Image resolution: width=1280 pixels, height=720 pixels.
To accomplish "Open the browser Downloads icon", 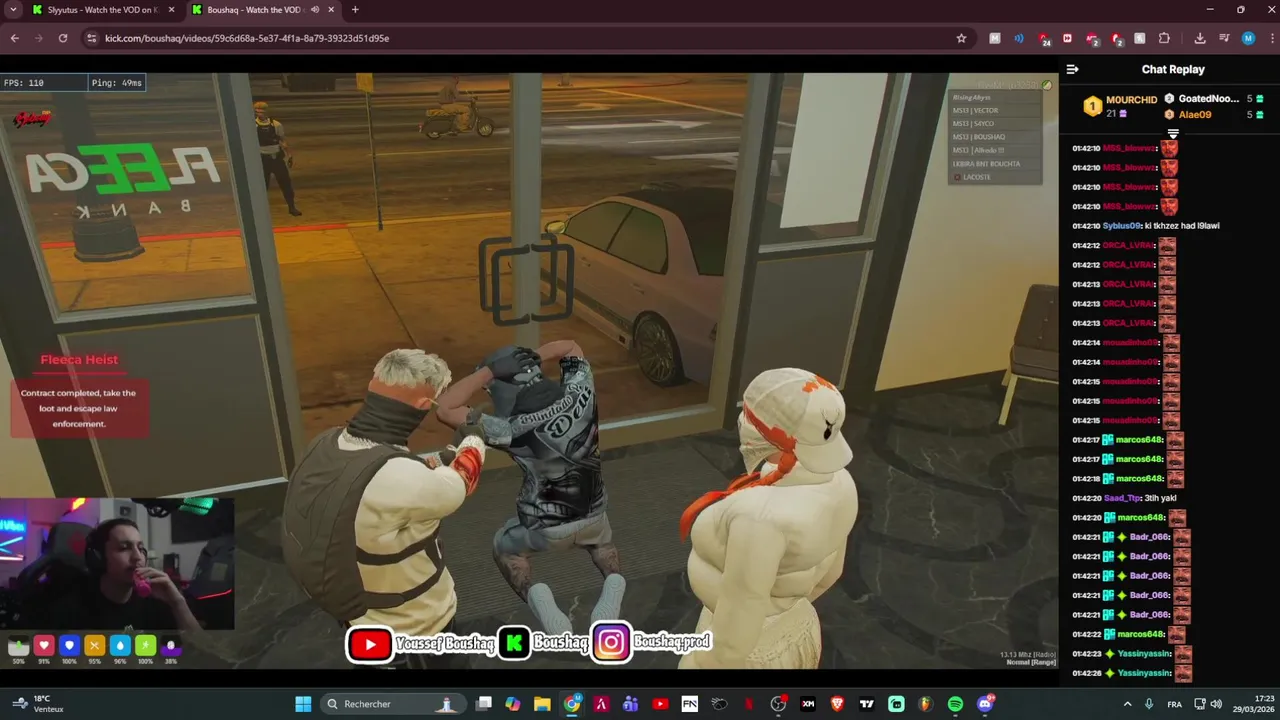I will point(1200,38).
